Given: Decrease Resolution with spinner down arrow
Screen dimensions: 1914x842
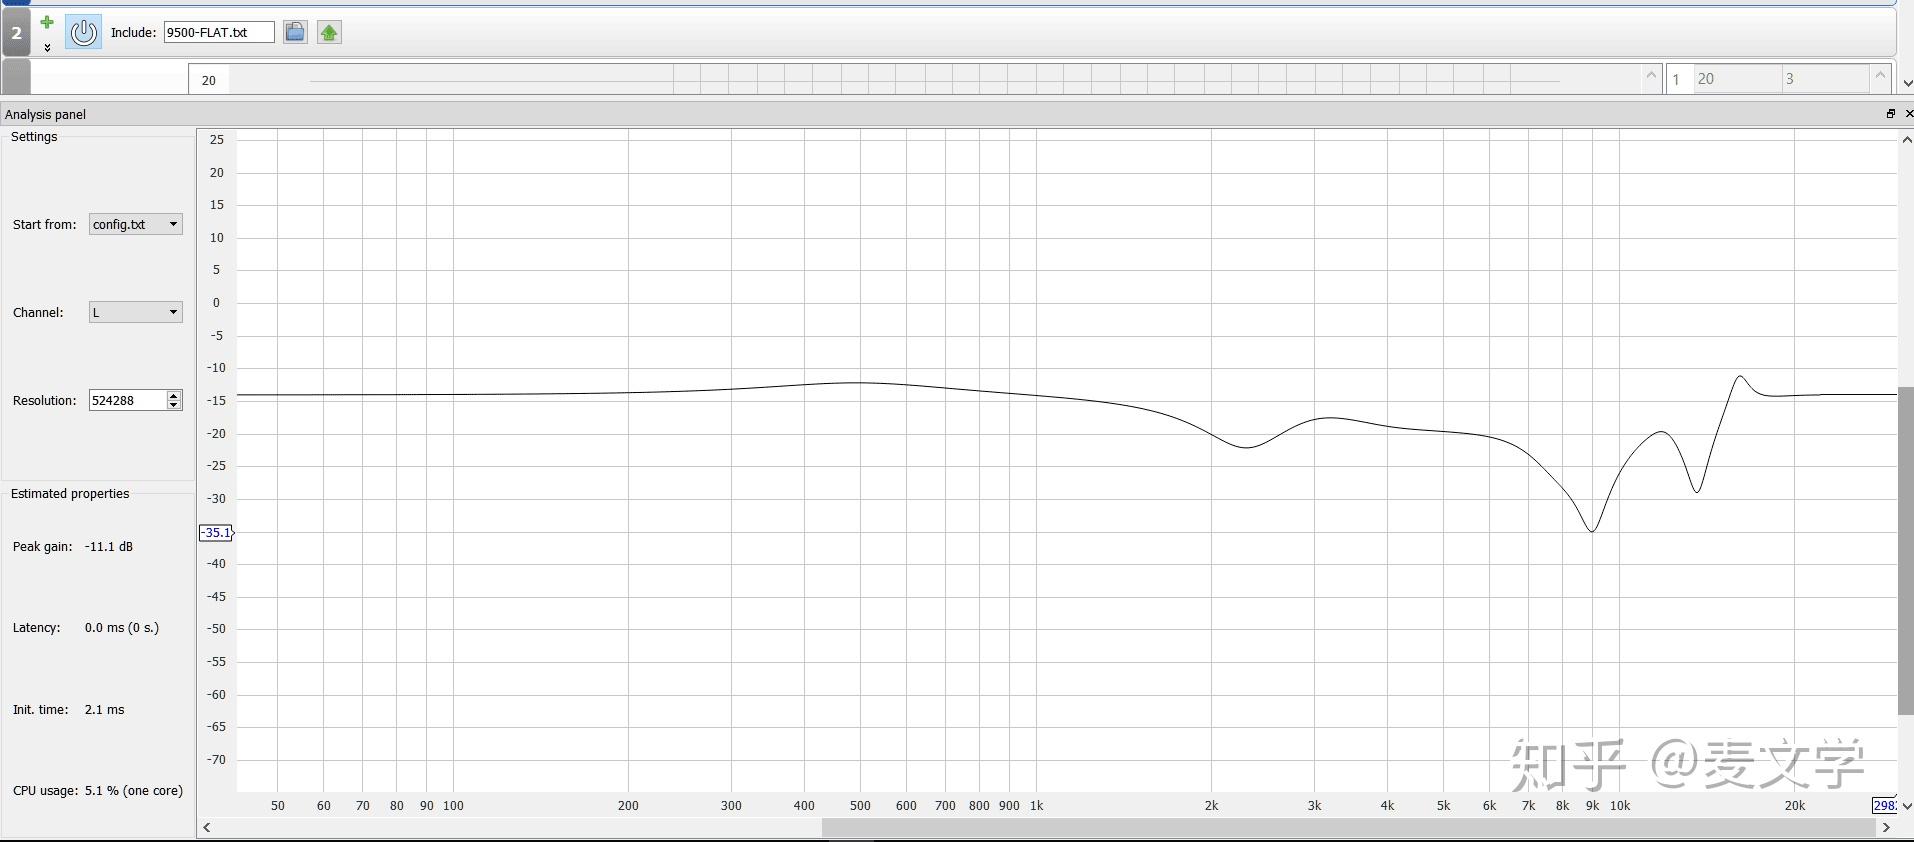Looking at the screenshot, I should [174, 405].
